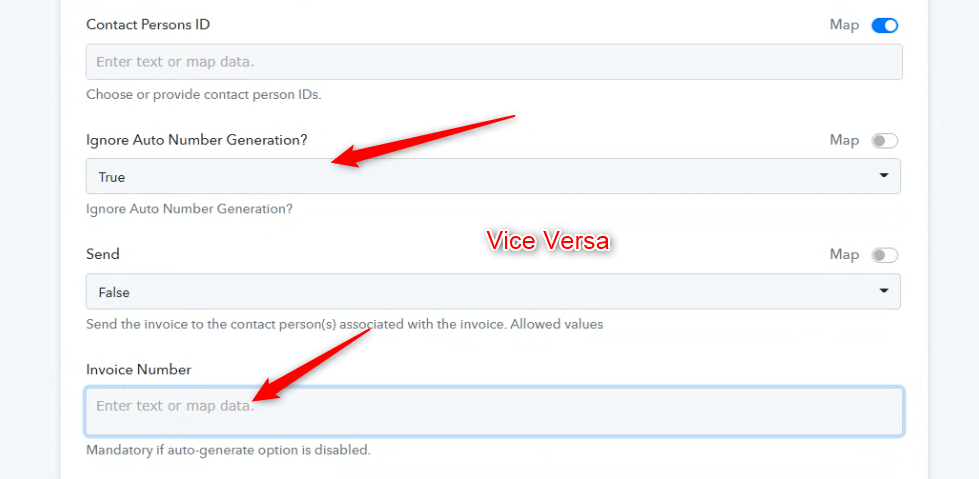This screenshot has height=479, width=979.
Task: Toggle off the Contact Persons ID Map switch
Action: coord(885,25)
